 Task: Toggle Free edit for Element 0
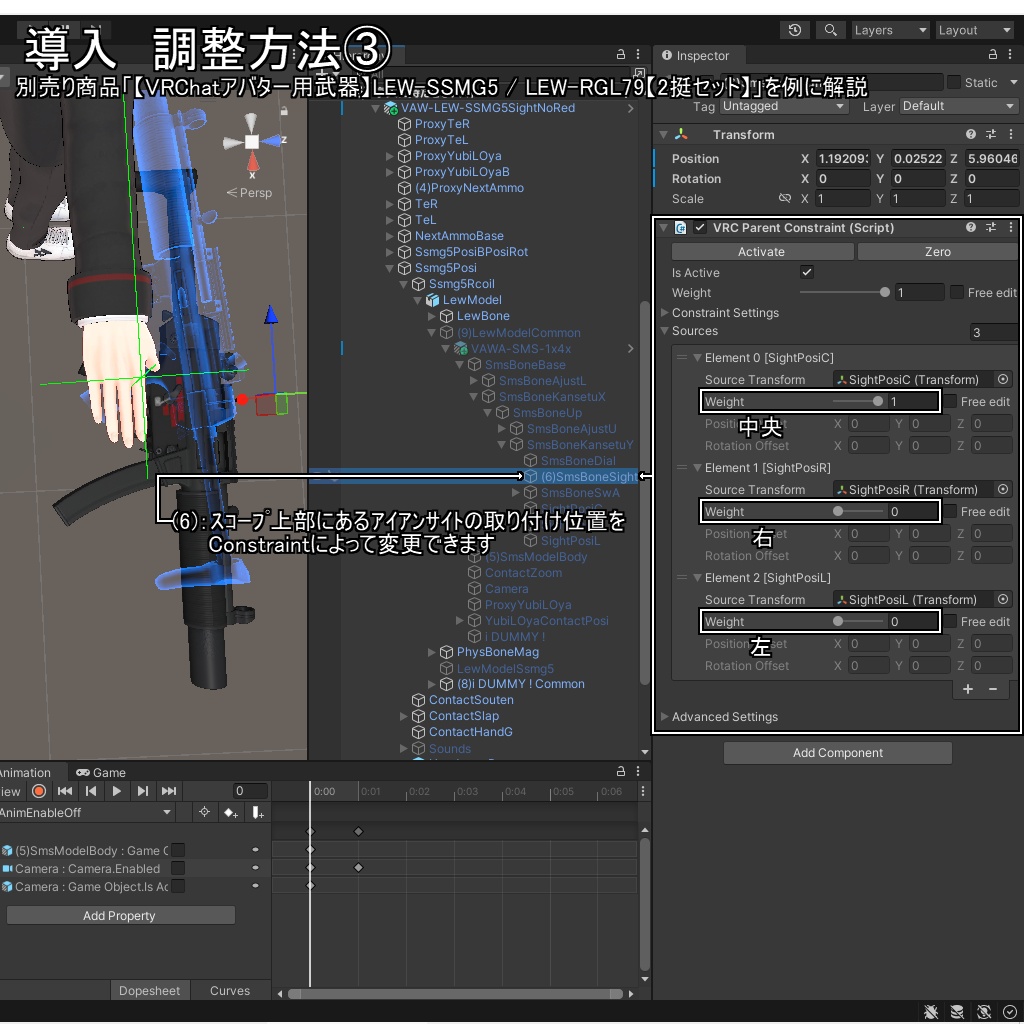click(950, 402)
